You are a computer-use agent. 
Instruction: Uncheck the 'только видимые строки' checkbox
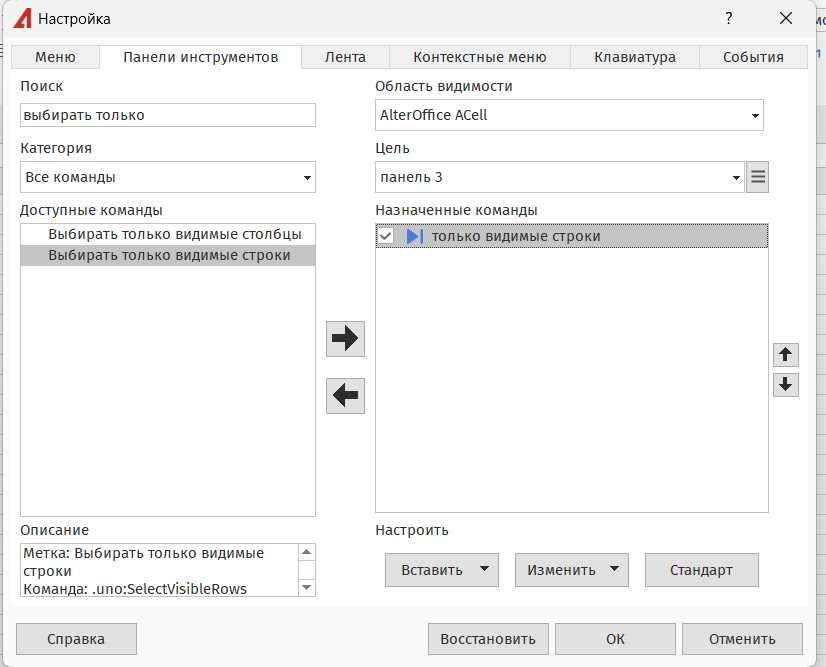click(x=386, y=237)
